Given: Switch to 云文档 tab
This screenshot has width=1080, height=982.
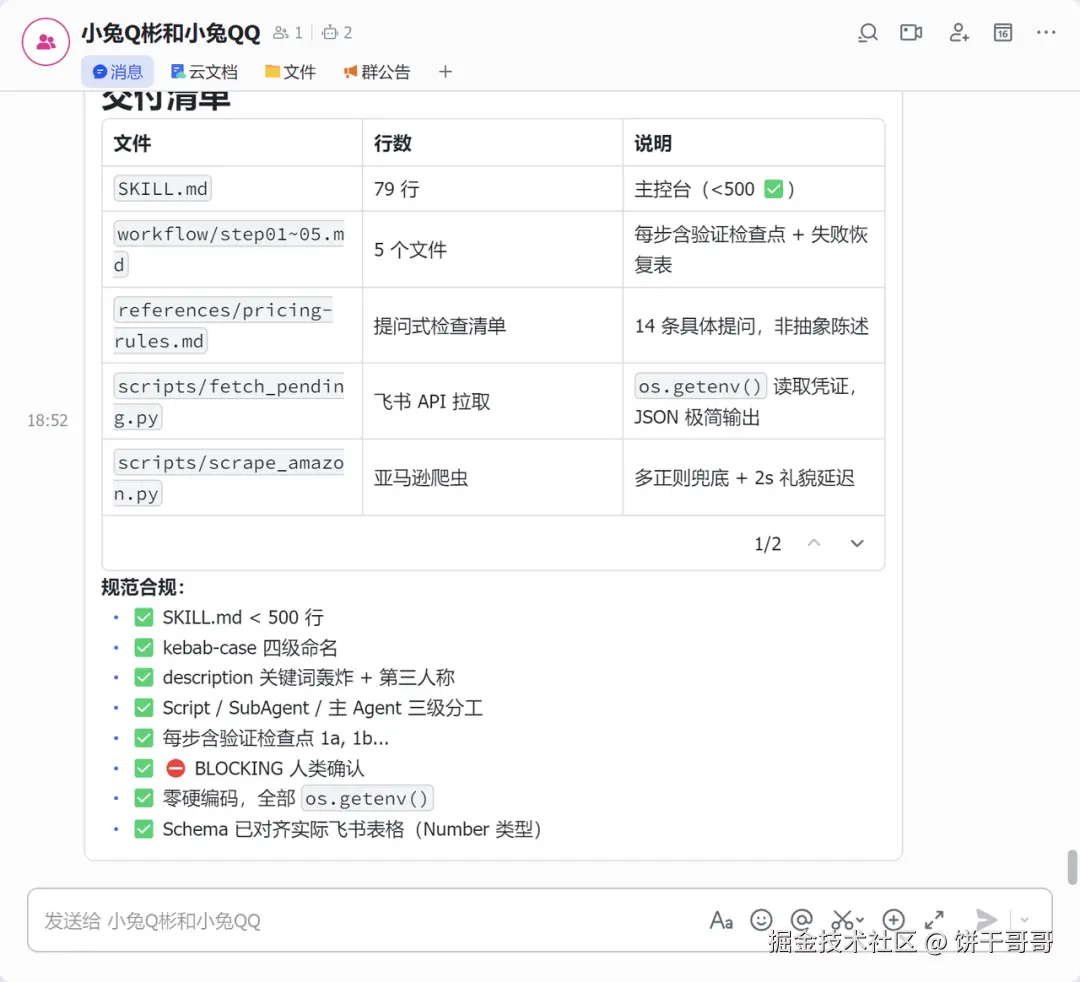Looking at the screenshot, I should tap(204, 72).
